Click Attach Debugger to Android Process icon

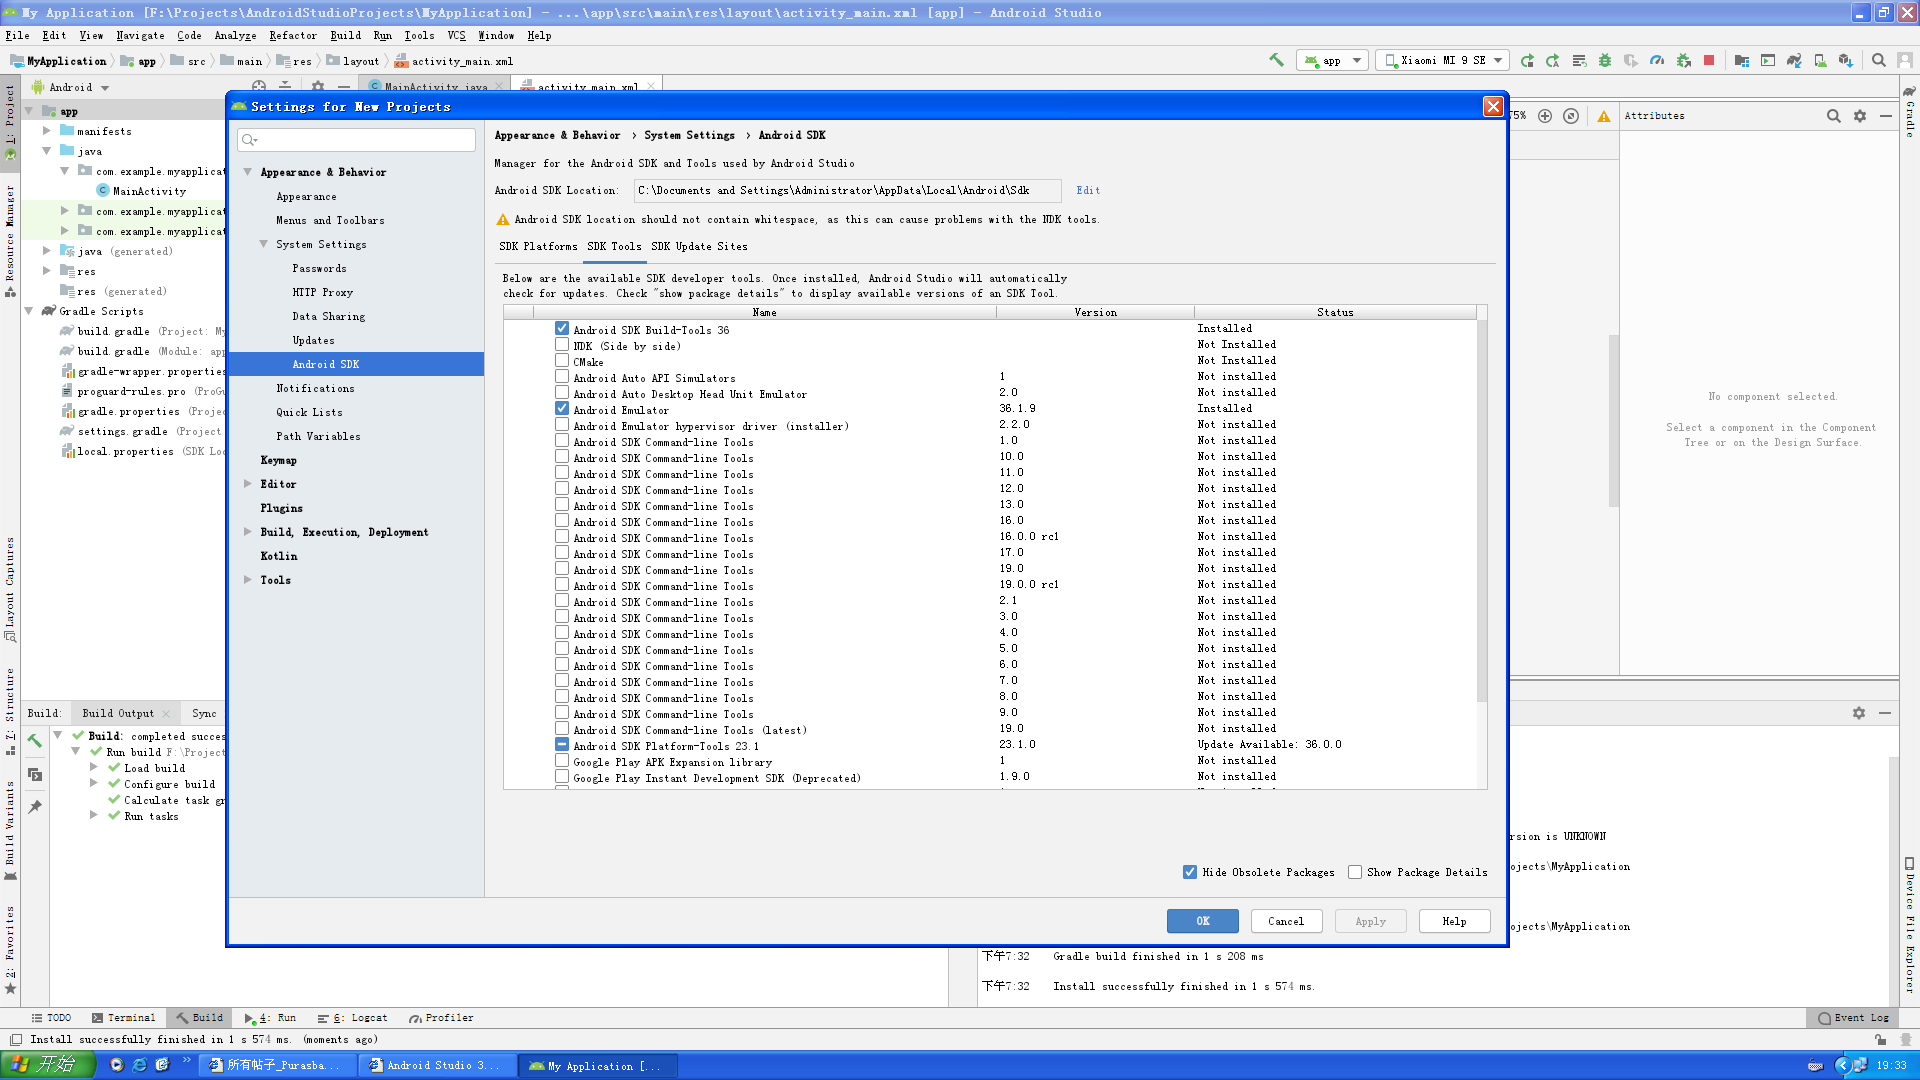tap(1684, 60)
